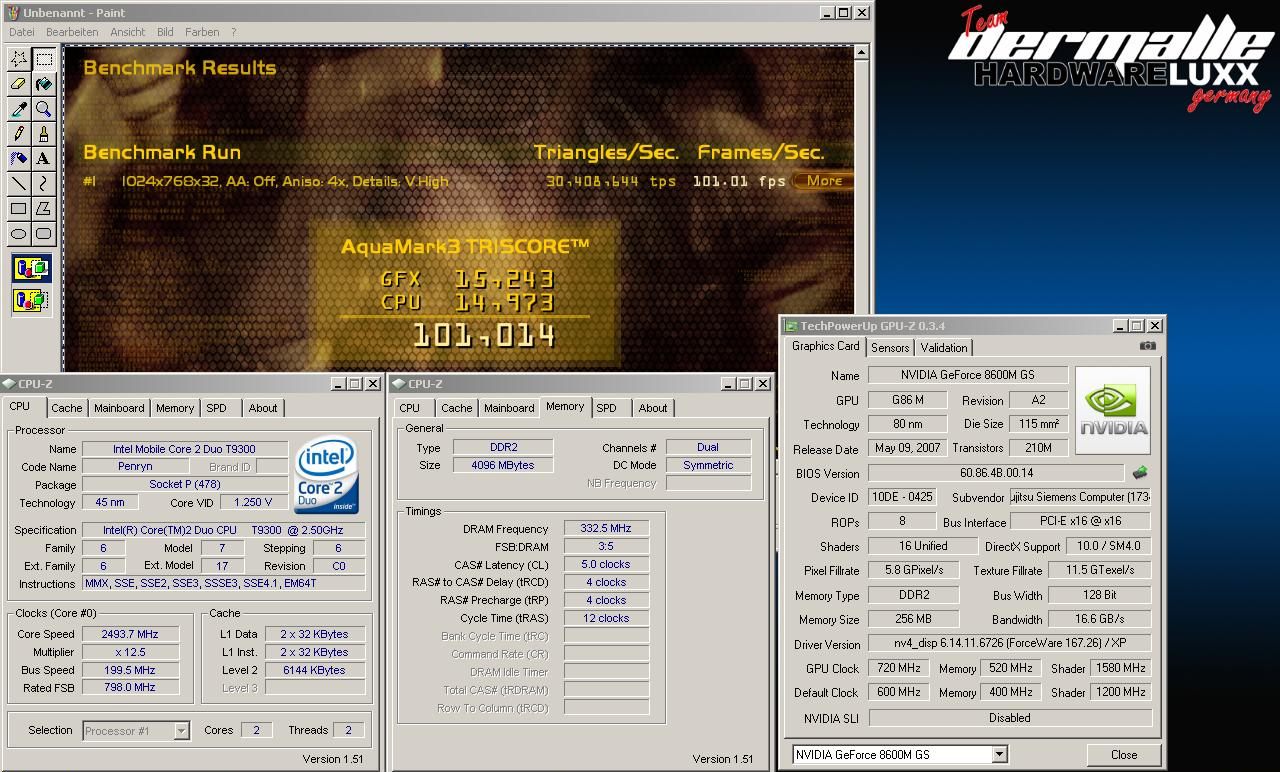Click the NVIDIA SLI Disabled field
This screenshot has width=1280, height=772.
point(1010,718)
